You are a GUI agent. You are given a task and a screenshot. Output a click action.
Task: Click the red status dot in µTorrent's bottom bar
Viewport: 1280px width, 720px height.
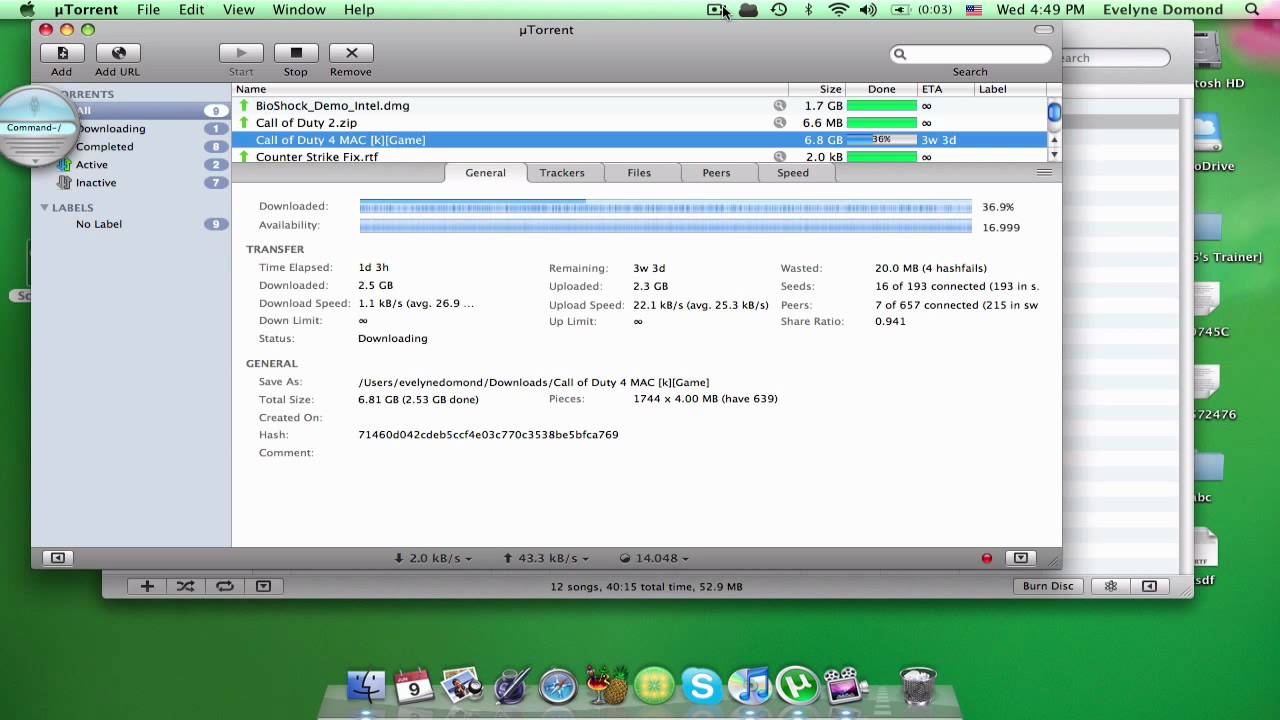pyautogui.click(x=987, y=558)
